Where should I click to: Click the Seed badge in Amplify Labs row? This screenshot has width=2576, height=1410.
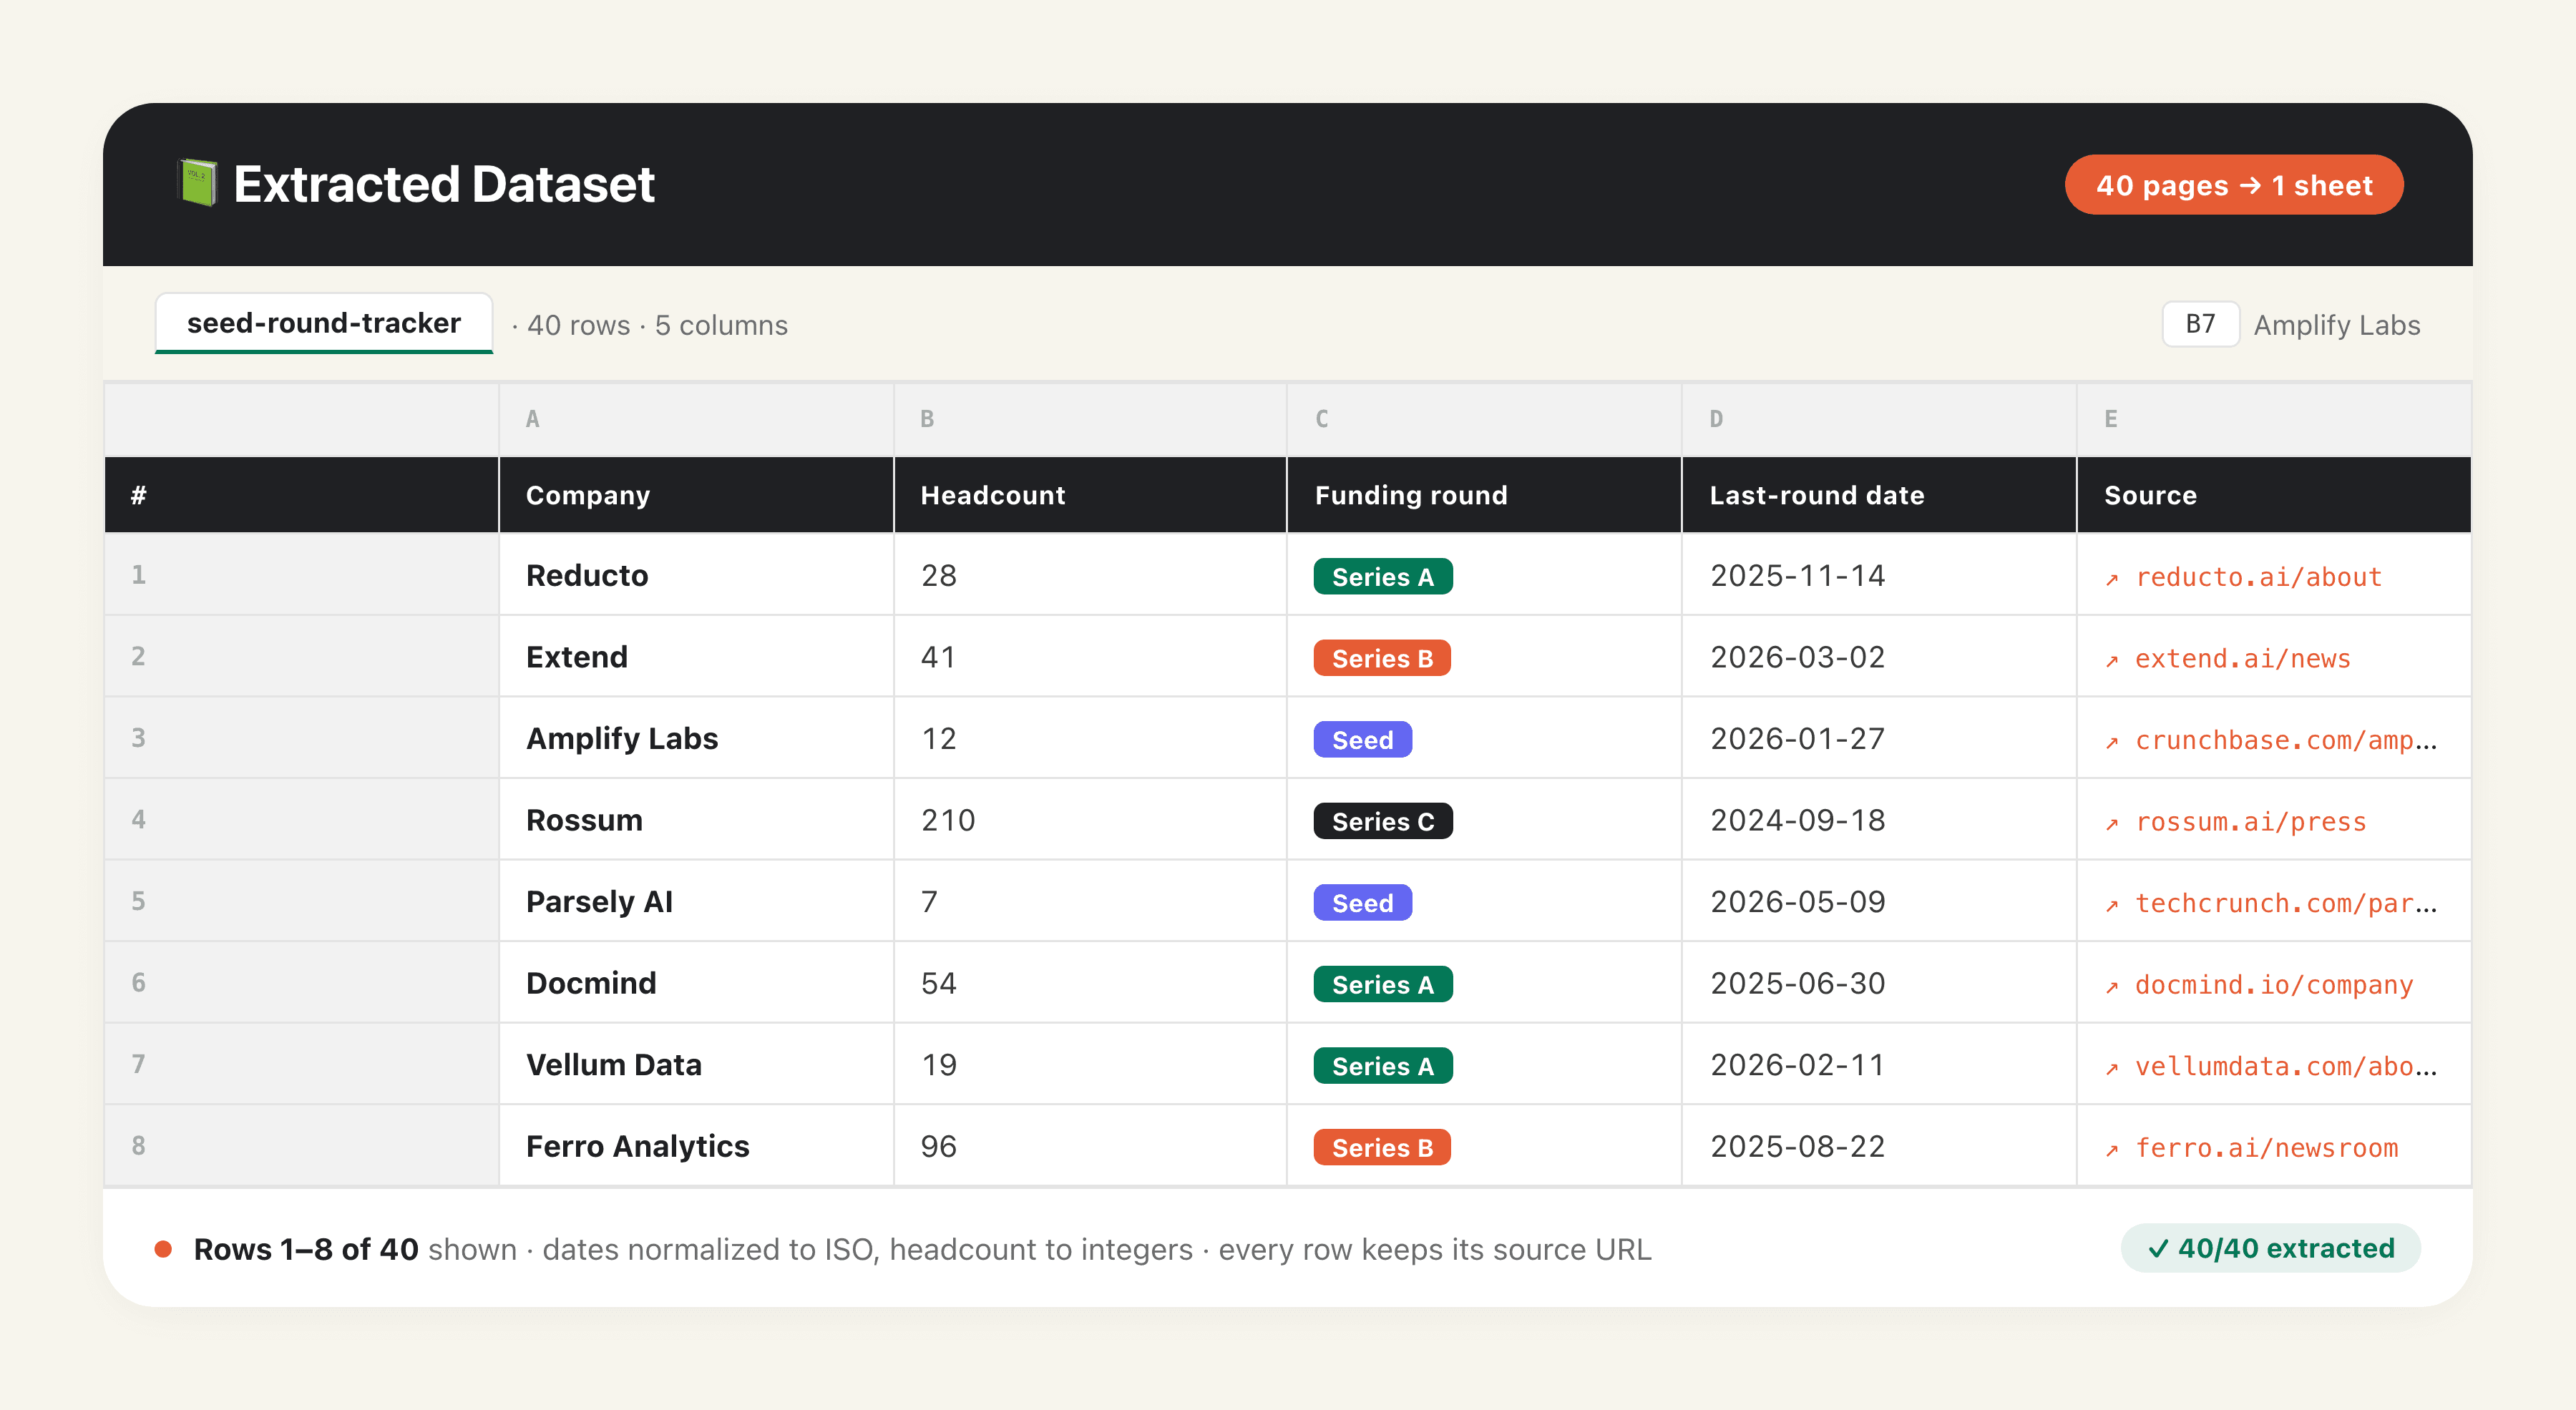[x=1362, y=740]
